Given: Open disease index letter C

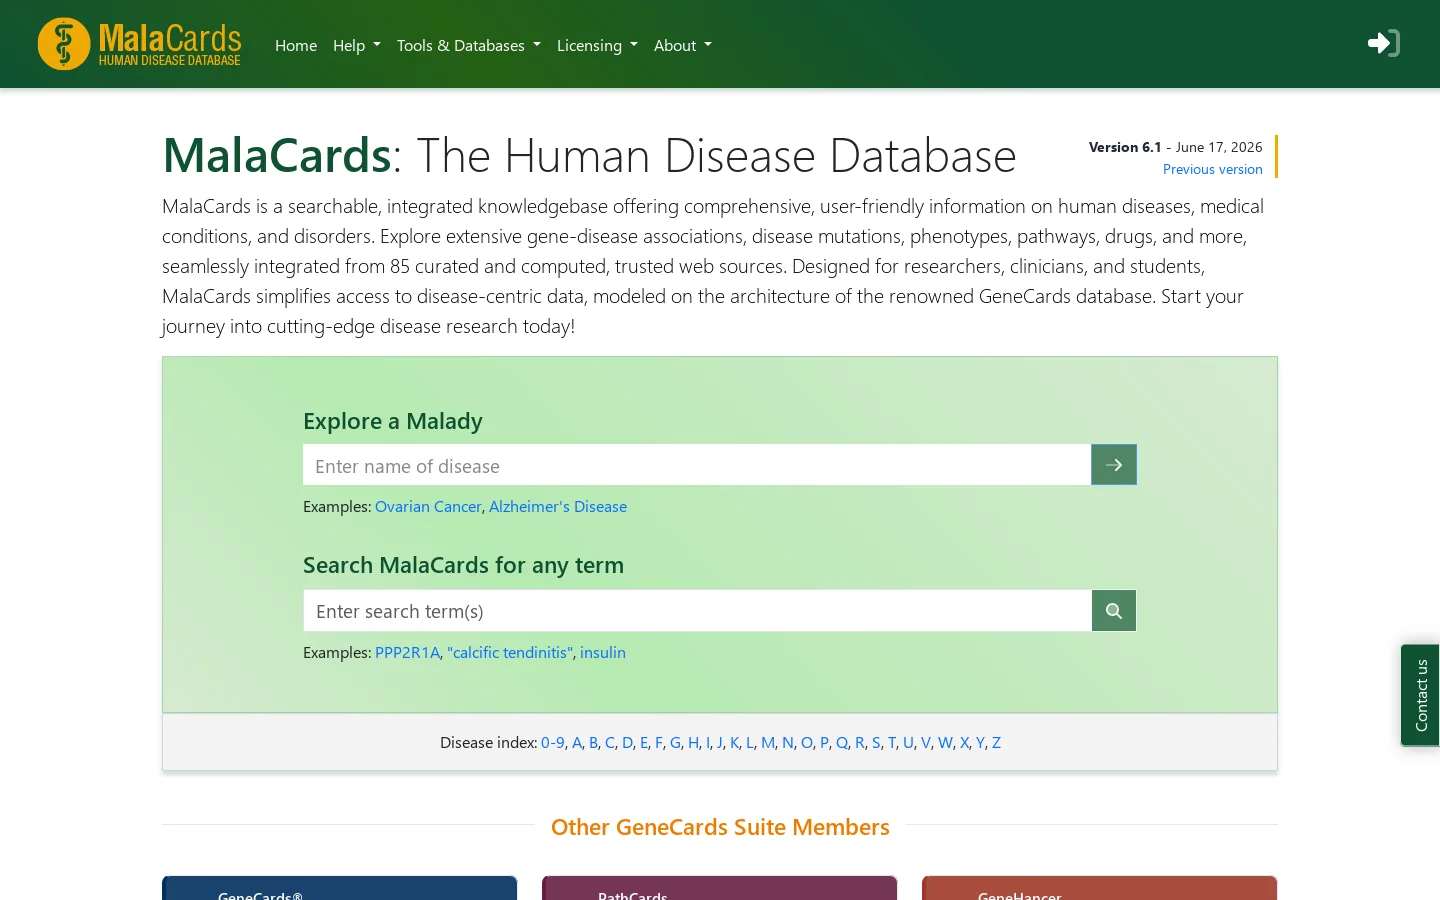Looking at the screenshot, I should 610,742.
